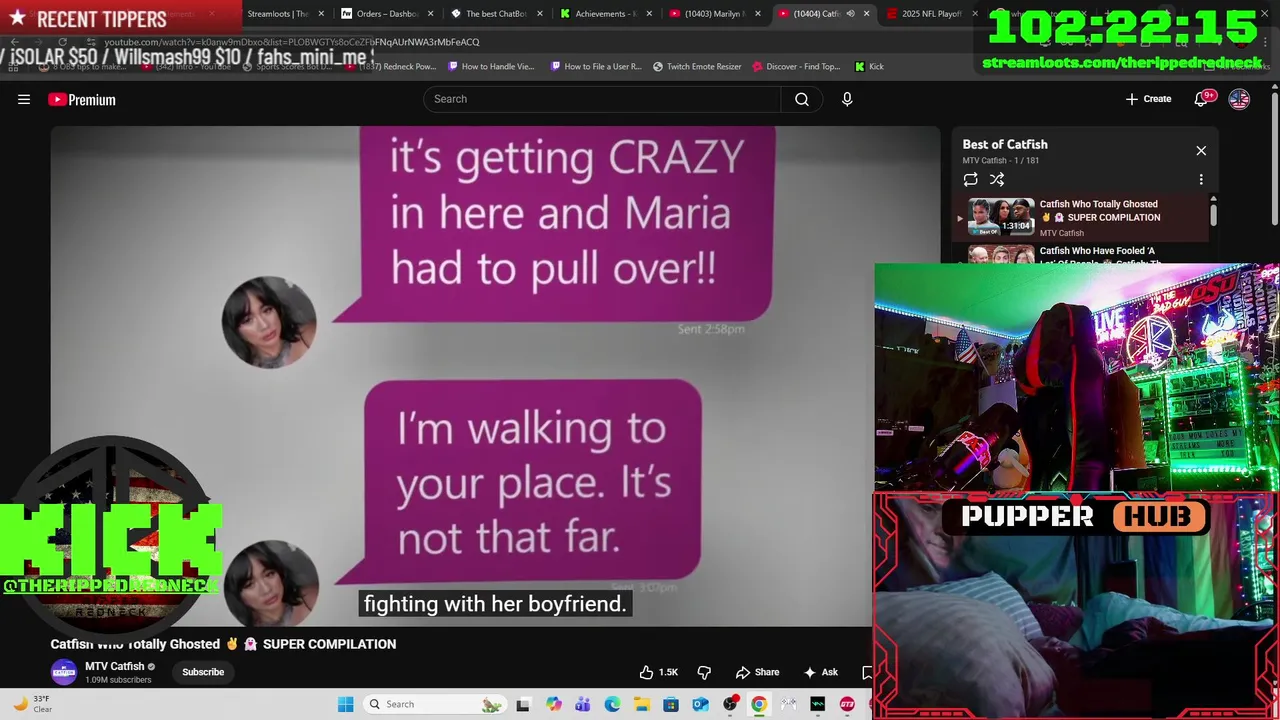This screenshot has height=720, width=1280.
Task: Open the YouTube guide hamburger menu
Action: [24, 99]
